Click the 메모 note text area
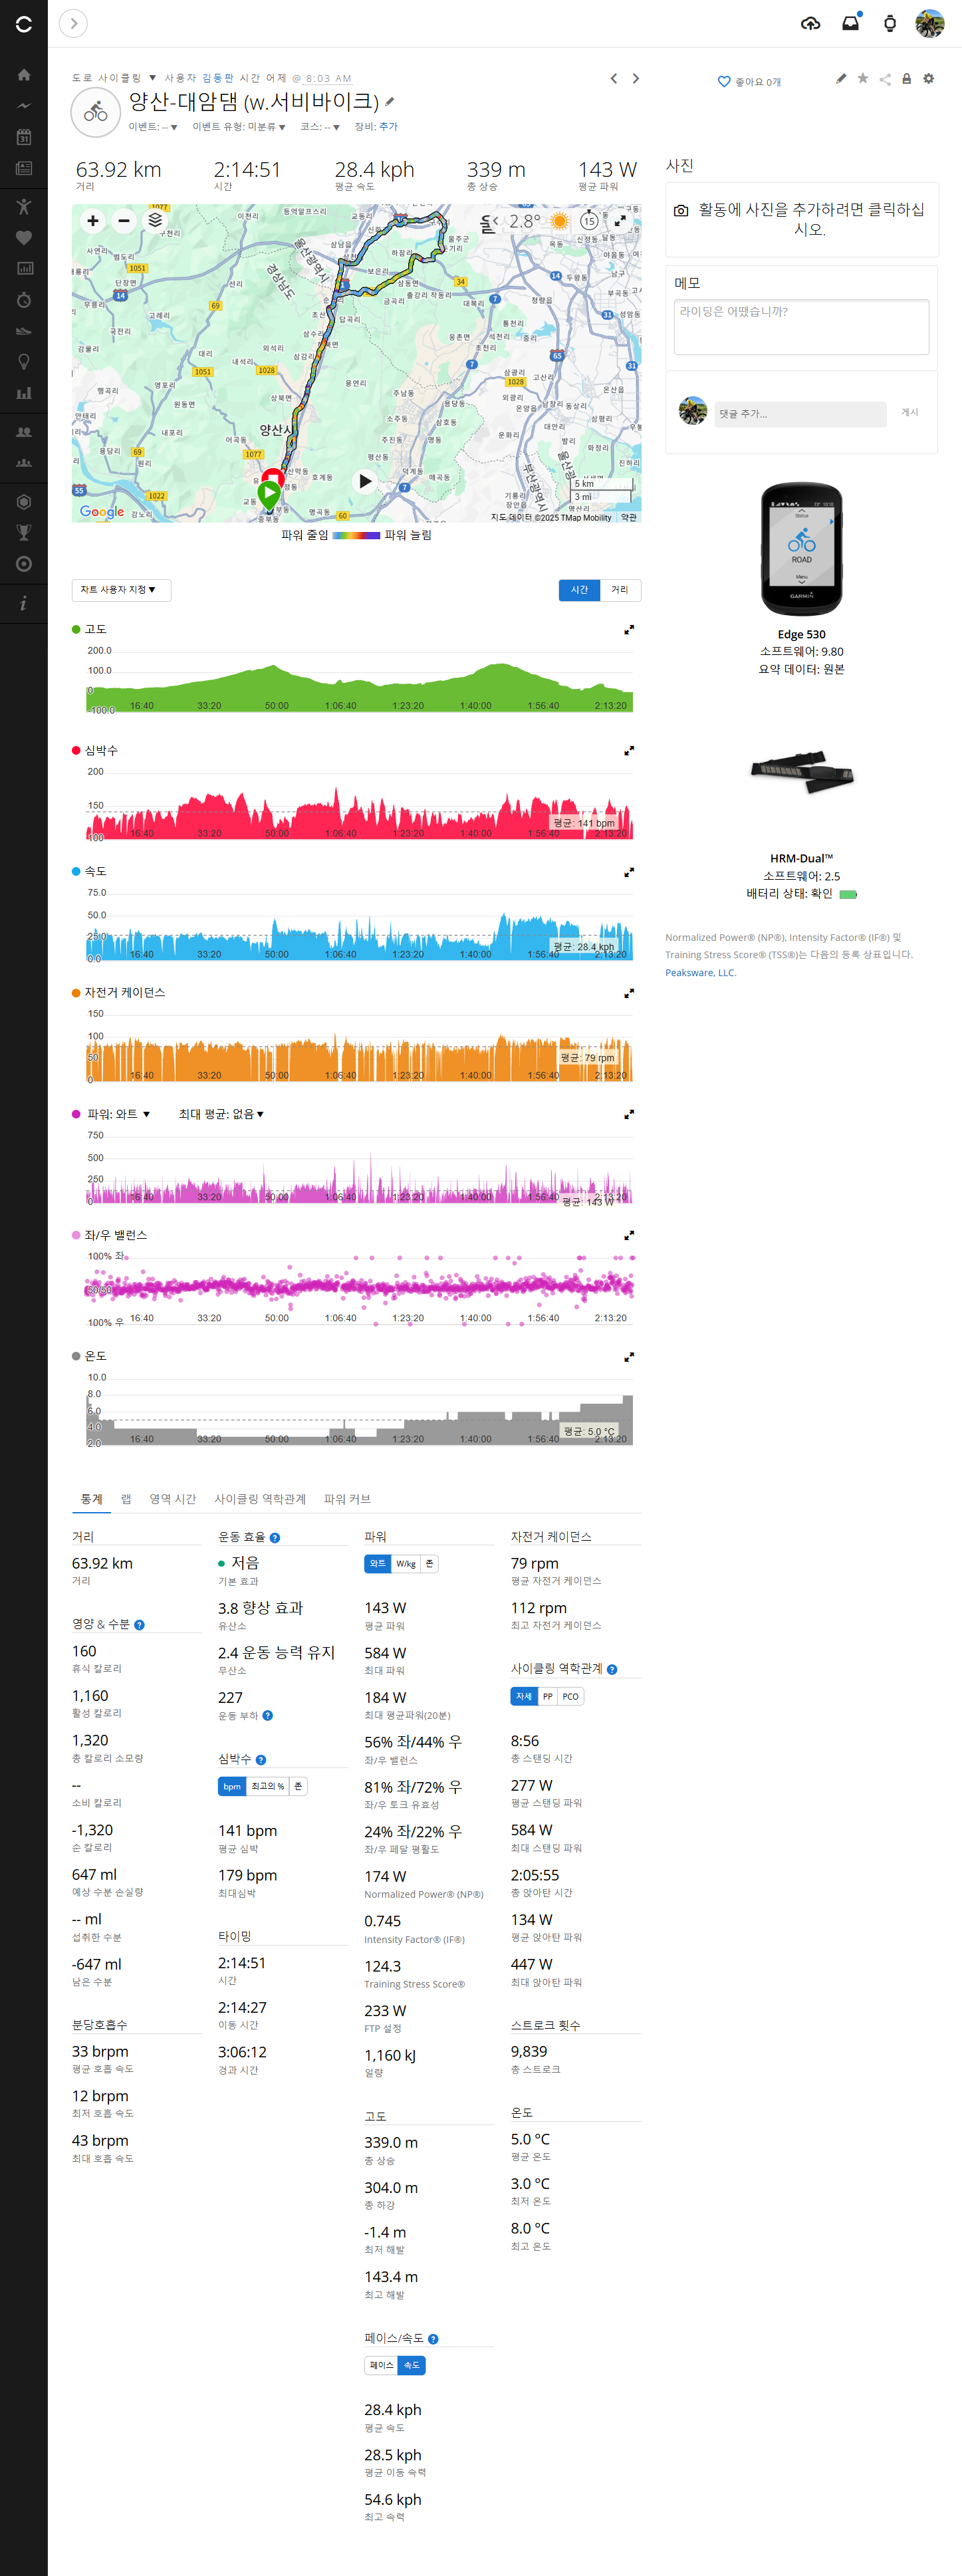The width and height of the screenshot is (962, 2576). click(802, 327)
